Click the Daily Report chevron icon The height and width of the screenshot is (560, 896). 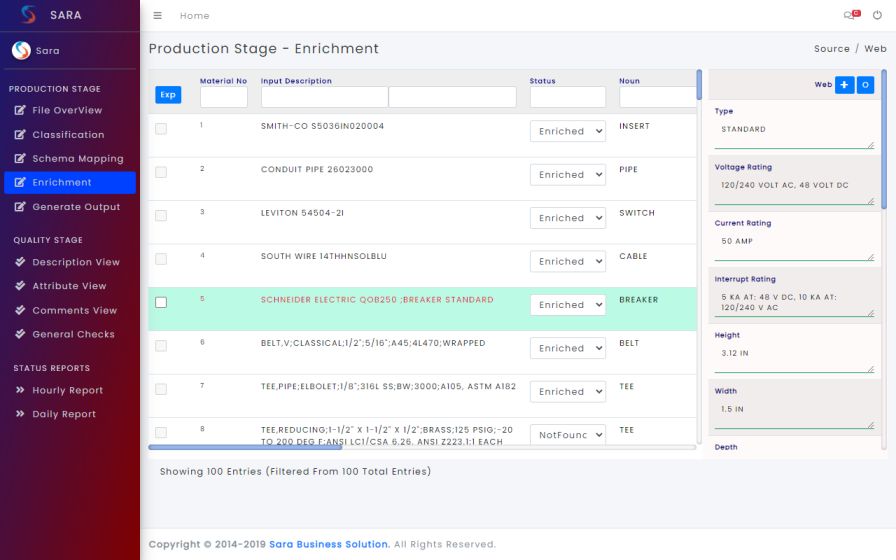pyautogui.click(x=20, y=414)
